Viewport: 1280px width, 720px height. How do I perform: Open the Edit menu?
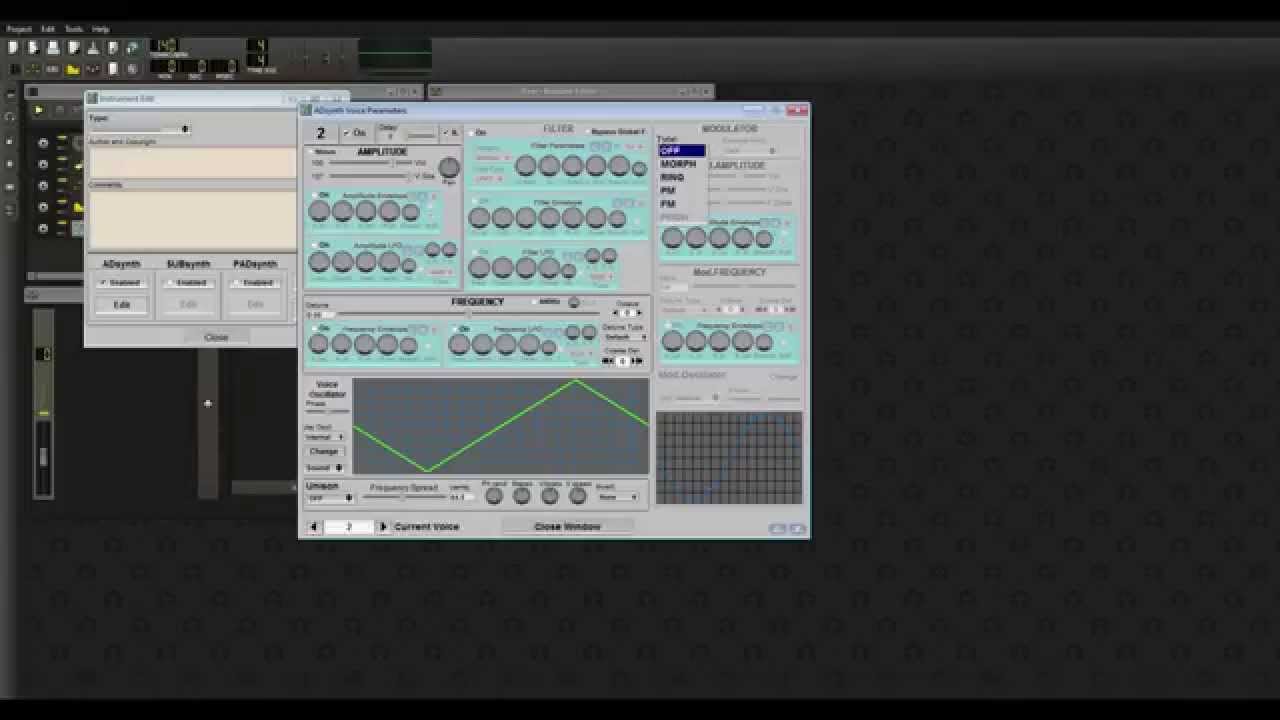click(x=48, y=29)
